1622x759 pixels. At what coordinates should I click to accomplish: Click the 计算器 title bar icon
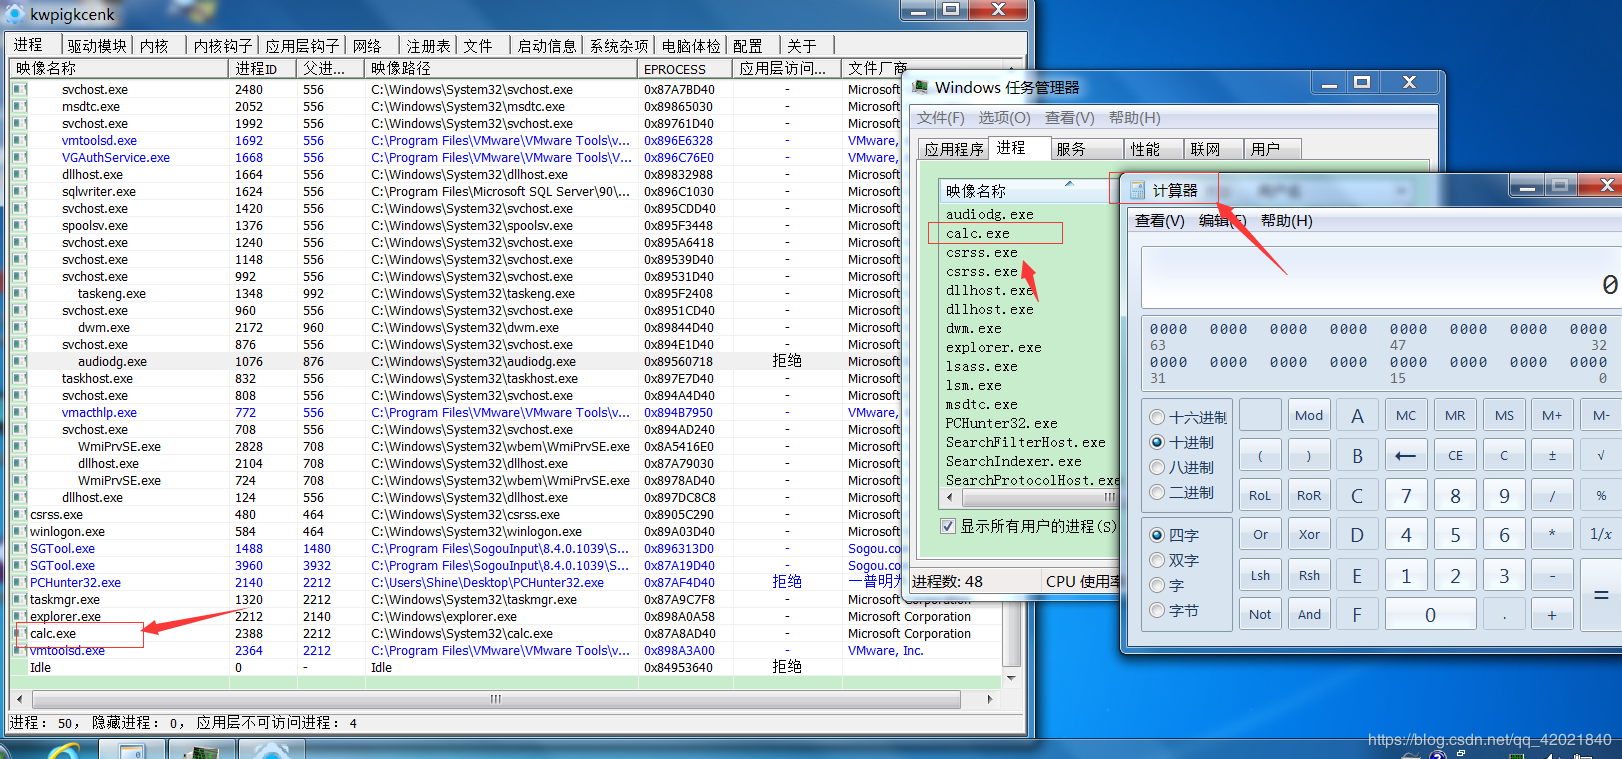1137,190
